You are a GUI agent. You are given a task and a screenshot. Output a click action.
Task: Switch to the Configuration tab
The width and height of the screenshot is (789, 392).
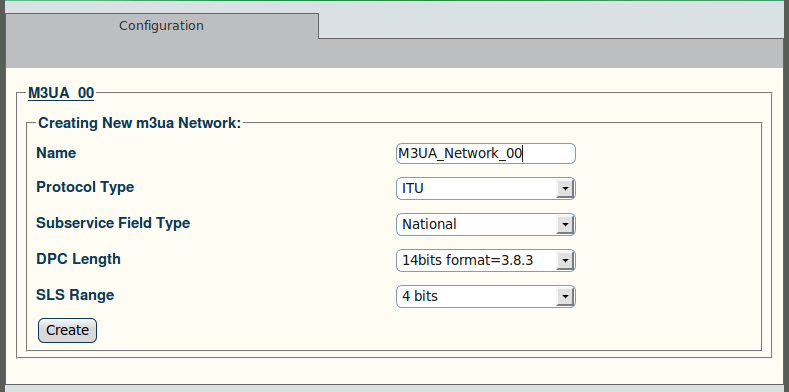pyautogui.click(x=162, y=26)
